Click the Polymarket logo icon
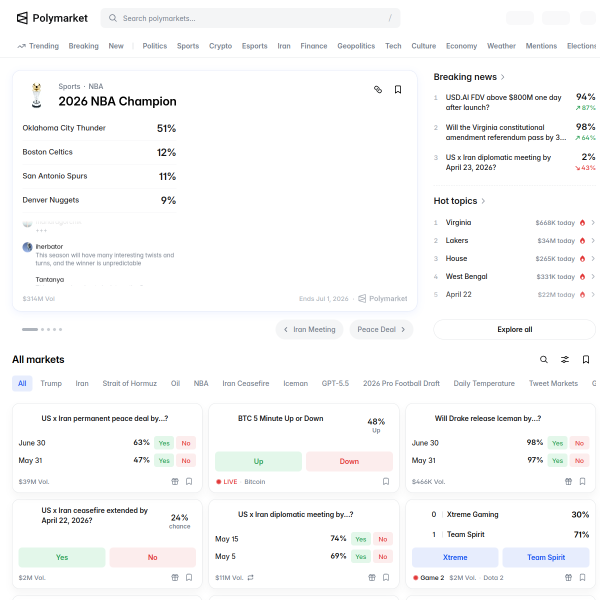The height and width of the screenshot is (600, 600). tap(22, 18)
